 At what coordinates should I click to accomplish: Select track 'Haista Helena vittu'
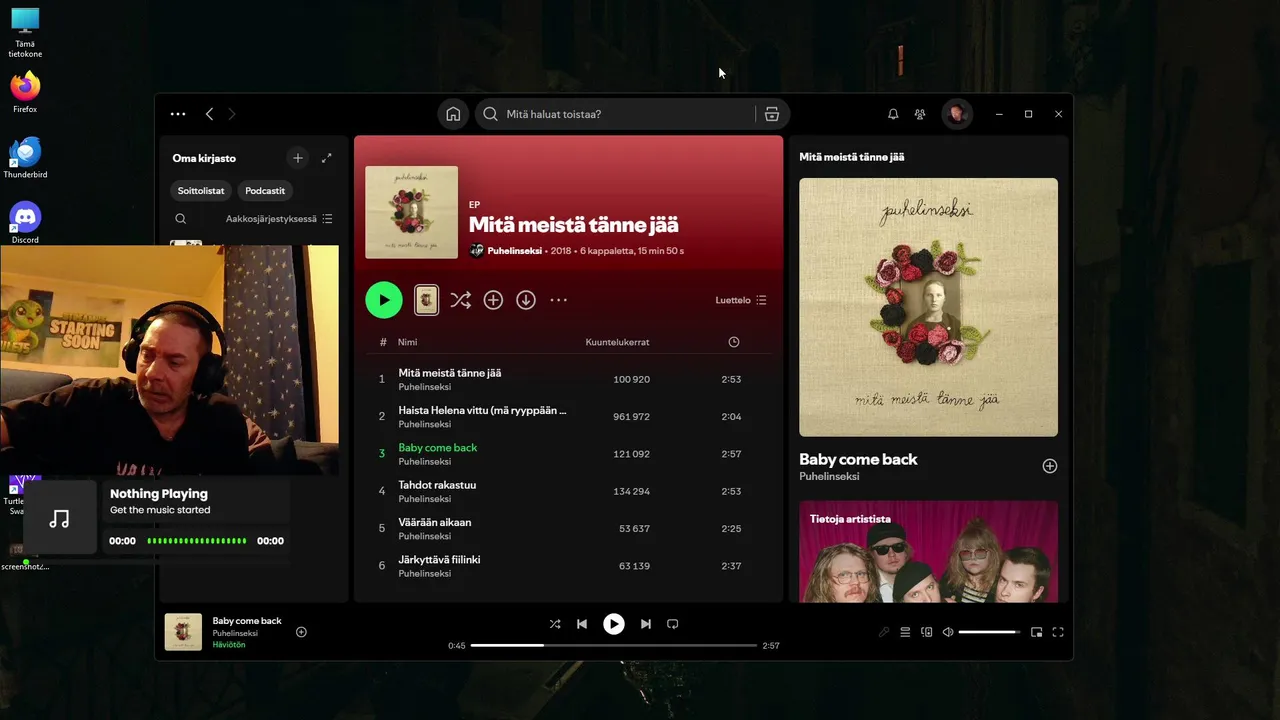pos(568,416)
